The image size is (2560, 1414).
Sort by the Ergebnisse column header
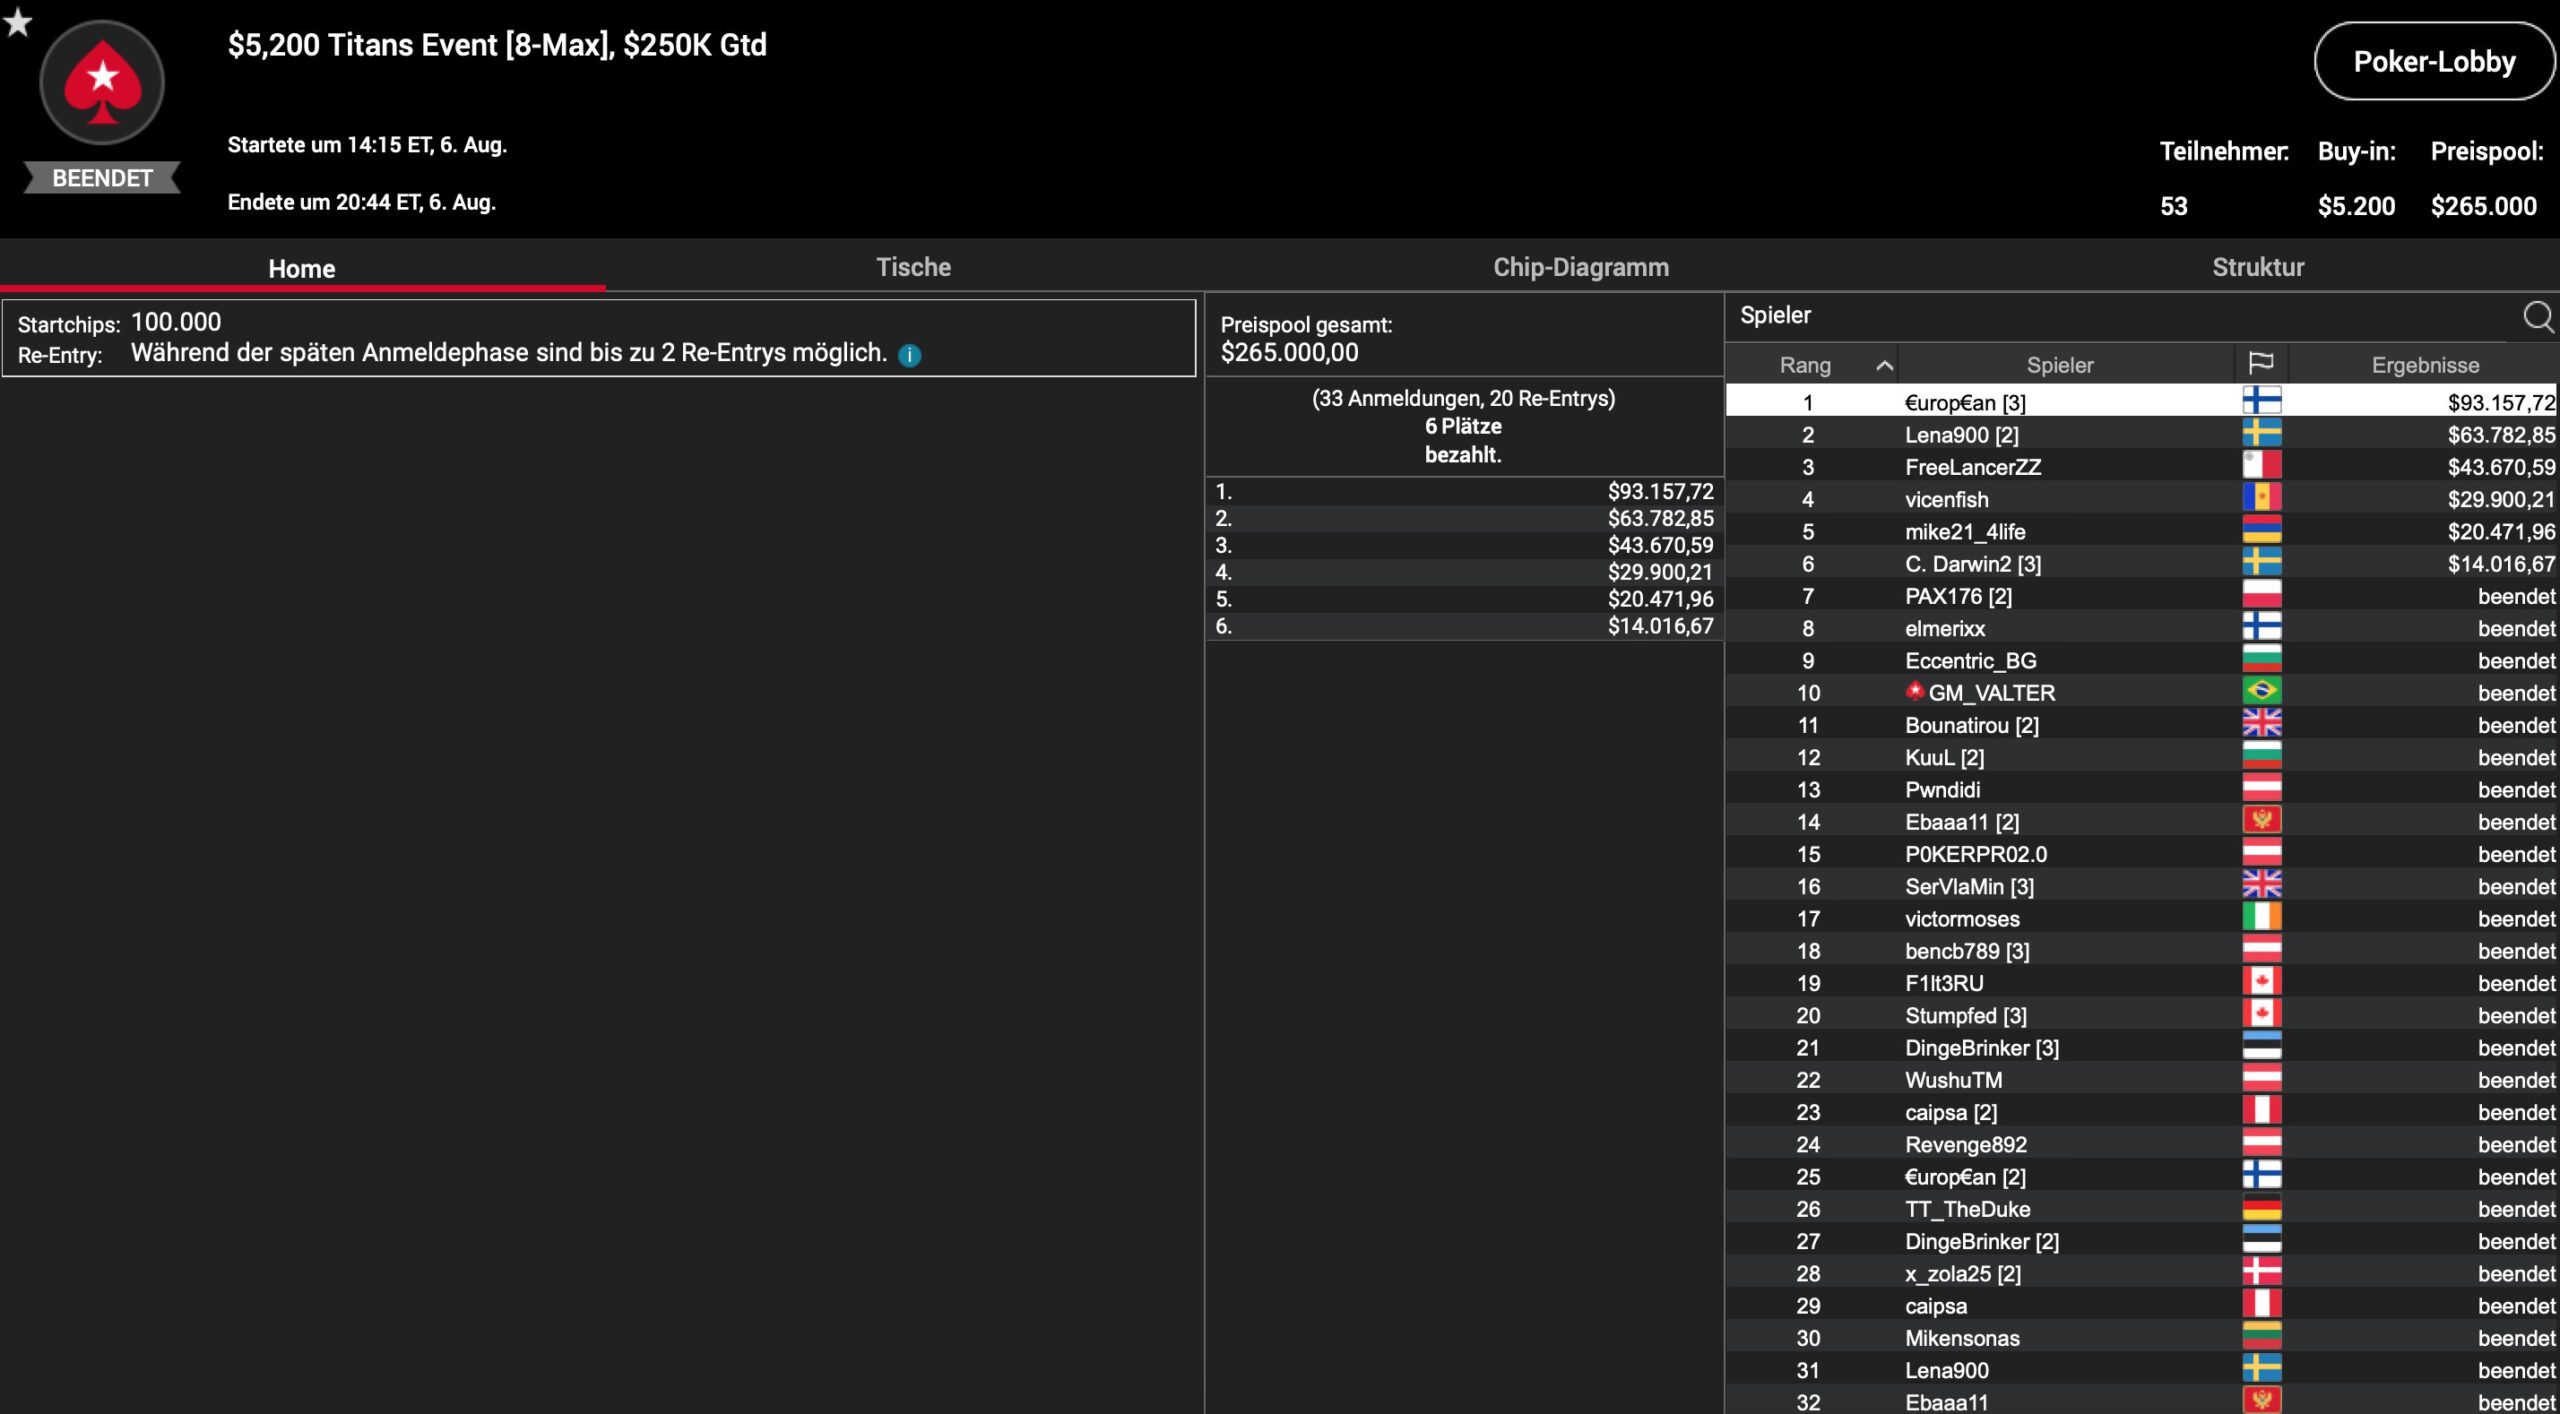(2424, 365)
